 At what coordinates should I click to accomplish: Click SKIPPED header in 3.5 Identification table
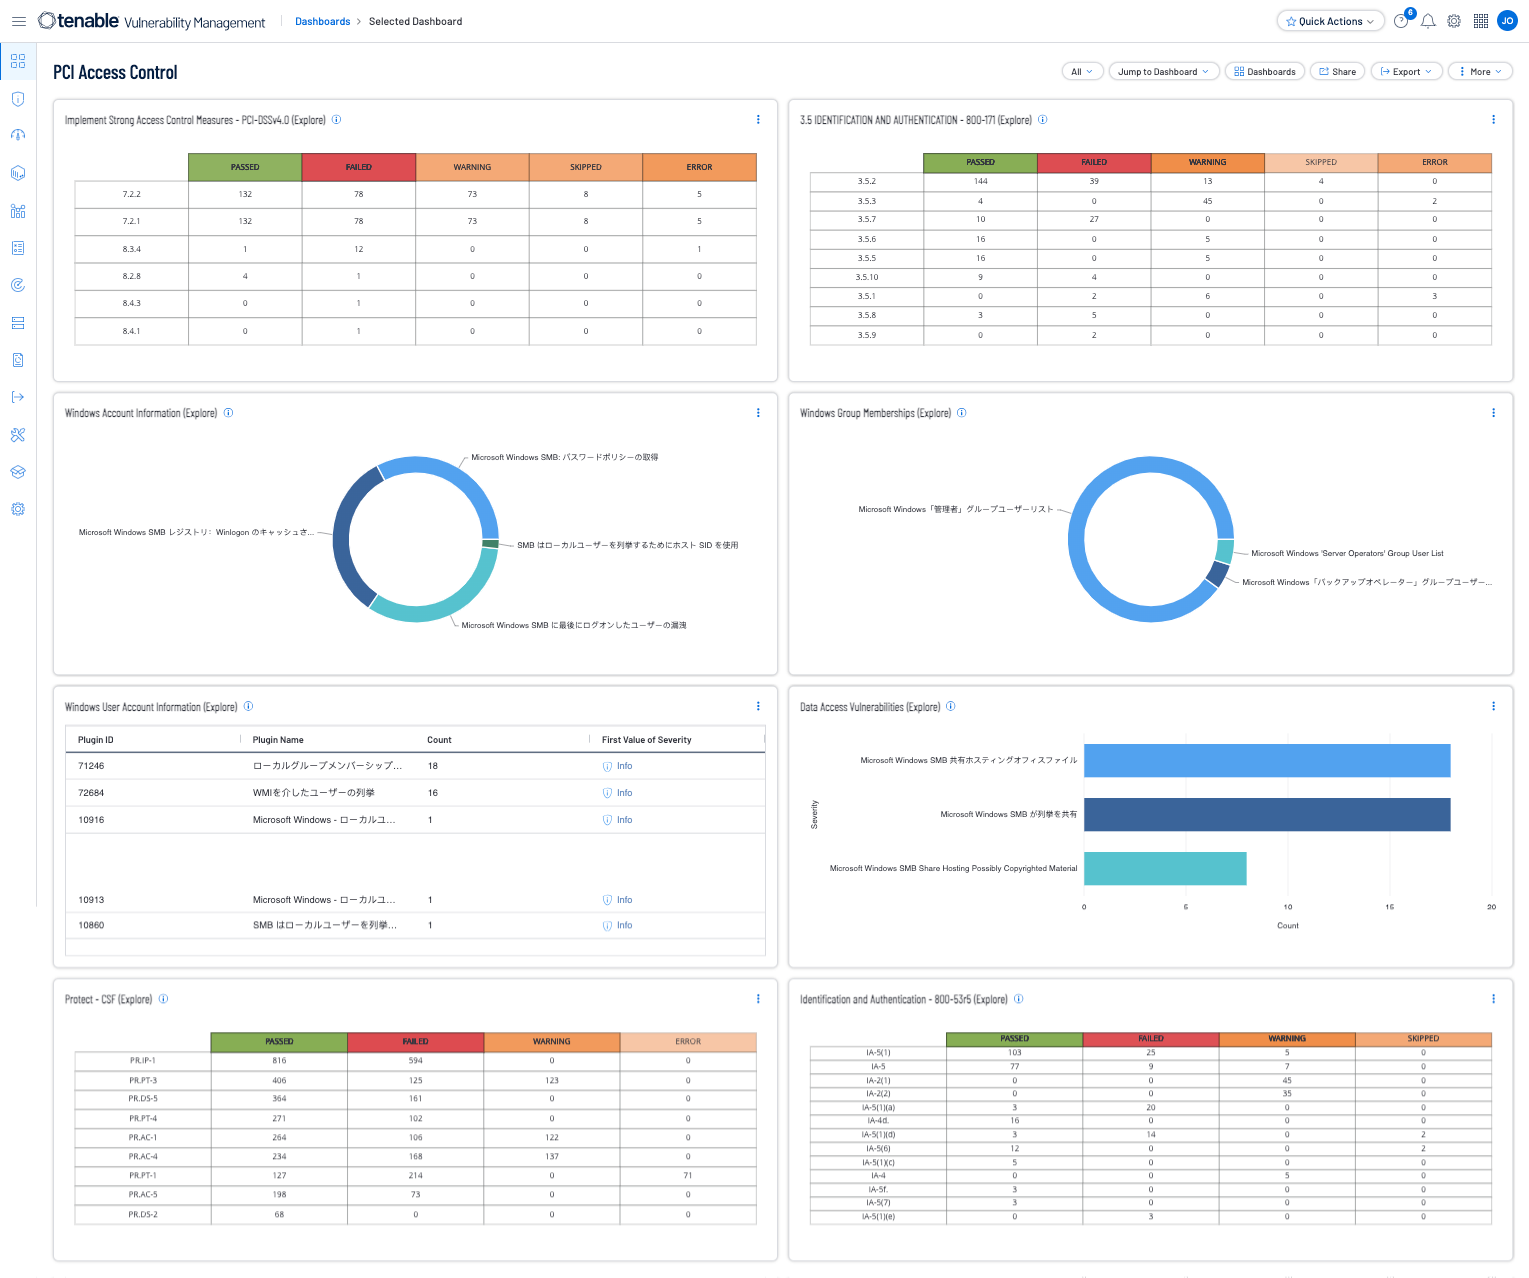(x=1321, y=162)
